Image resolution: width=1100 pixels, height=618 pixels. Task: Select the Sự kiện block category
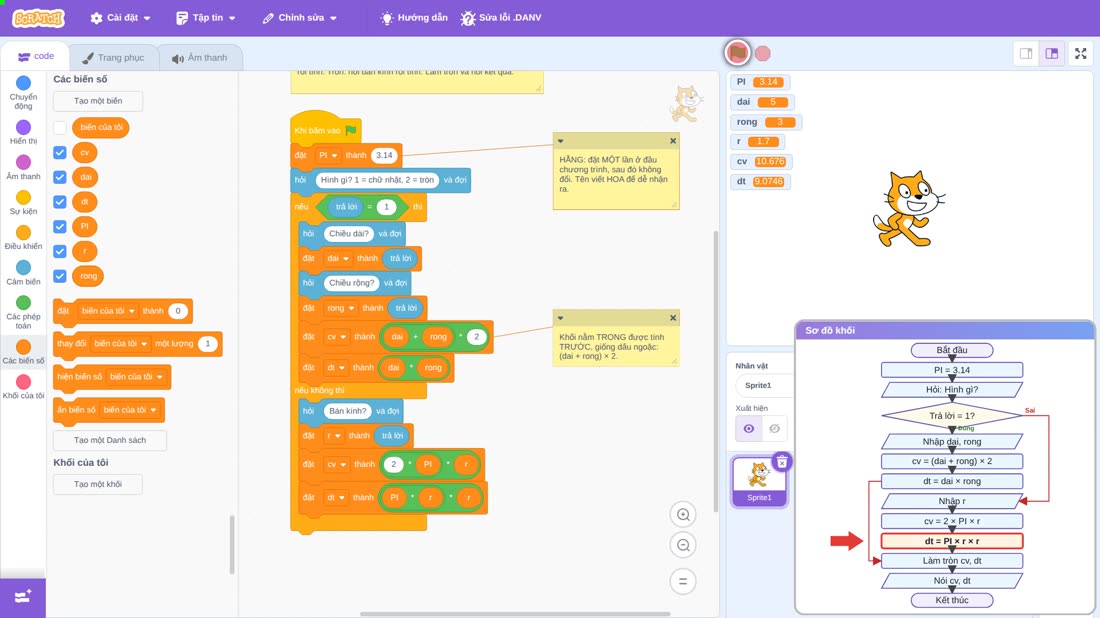[x=23, y=202]
